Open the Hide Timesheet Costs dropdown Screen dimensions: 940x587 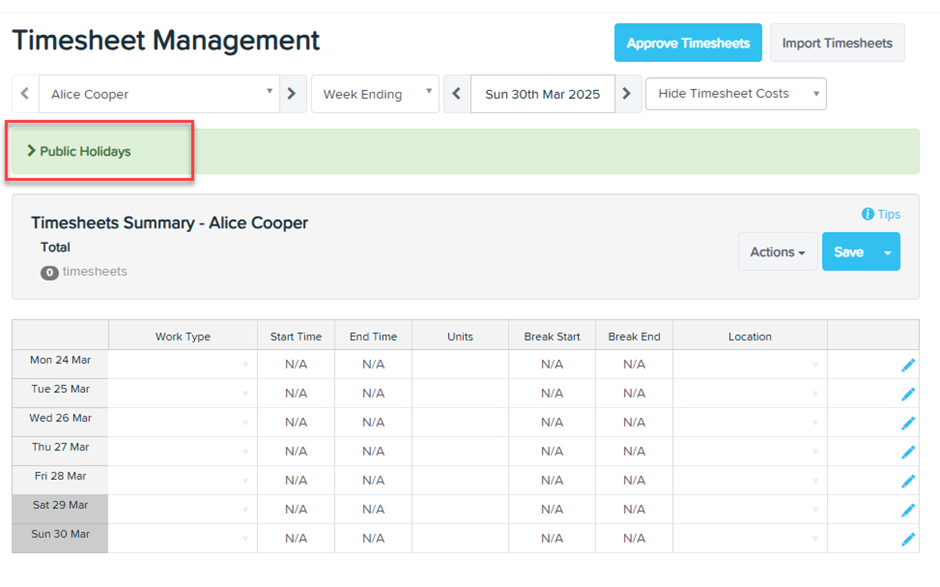[736, 94]
